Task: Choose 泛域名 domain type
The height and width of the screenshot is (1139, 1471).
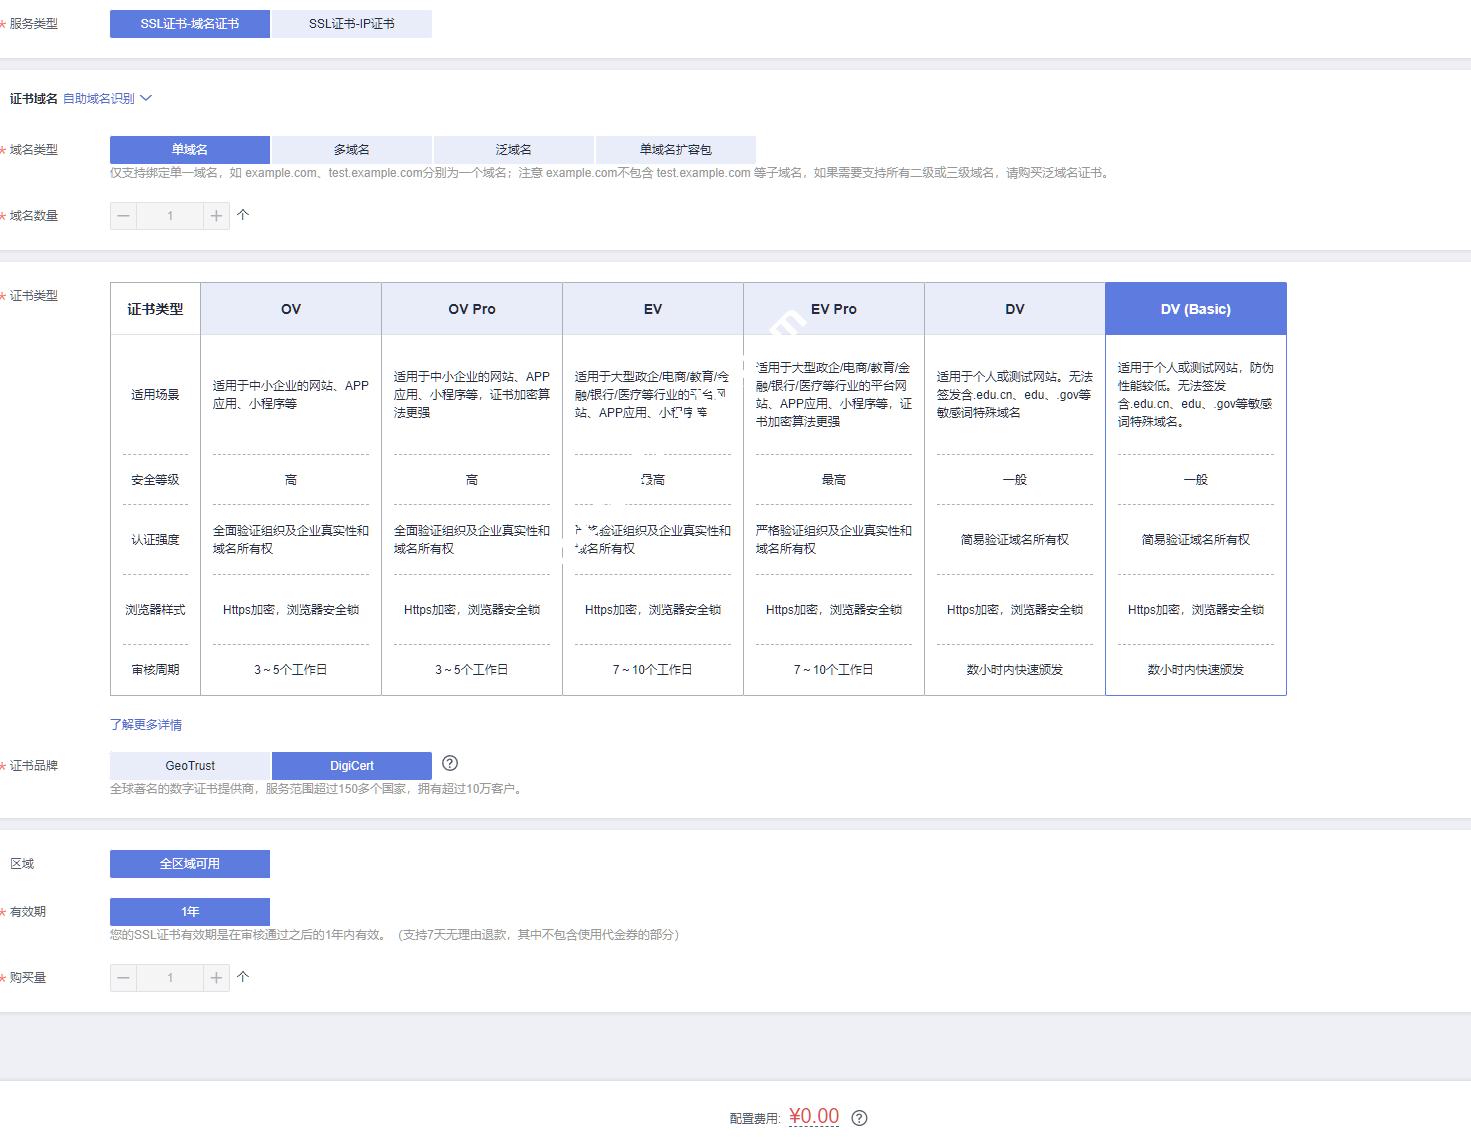Action: (x=513, y=150)
